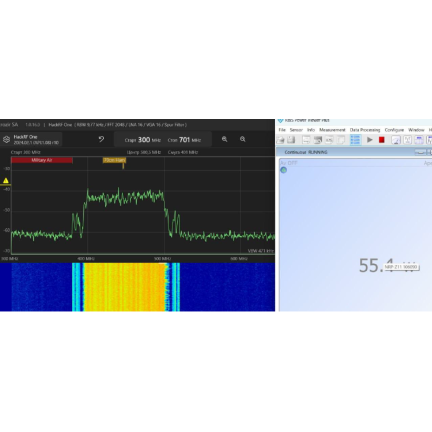Start measurement with the gray play button
The height and width of the screenshot is (432, 432).
[x=370, y=140]
